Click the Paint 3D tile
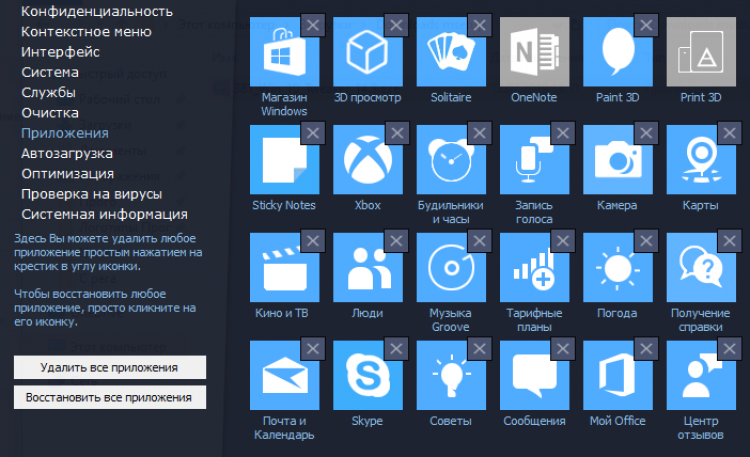Viewport: 750px width, 457px height. tap(618, 52)
